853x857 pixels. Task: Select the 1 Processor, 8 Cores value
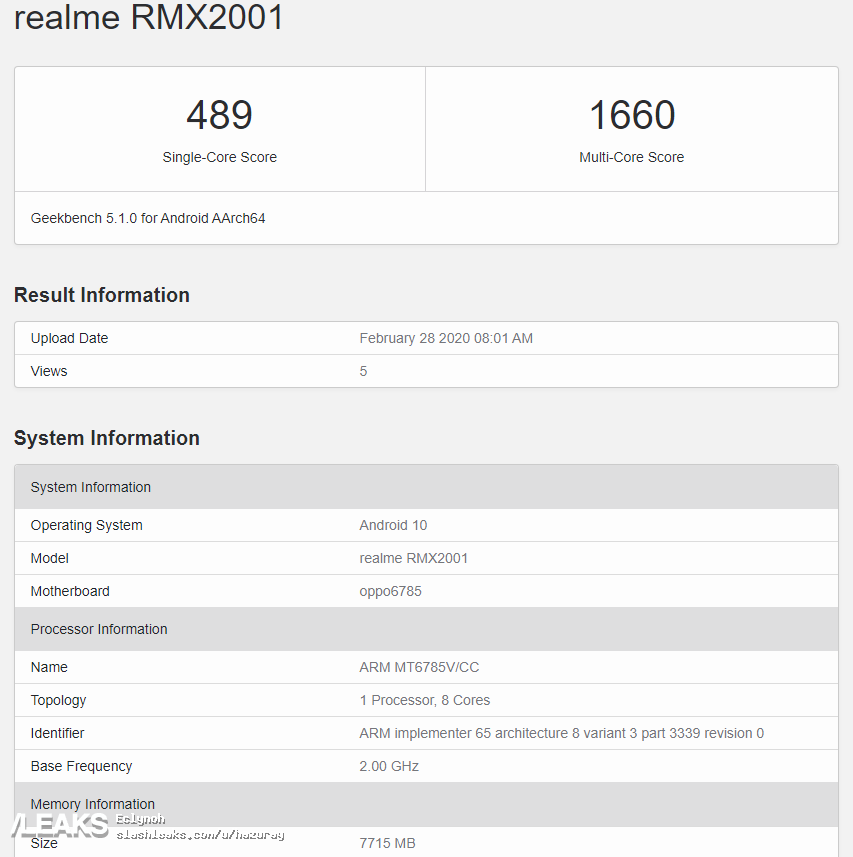point(425,700)
